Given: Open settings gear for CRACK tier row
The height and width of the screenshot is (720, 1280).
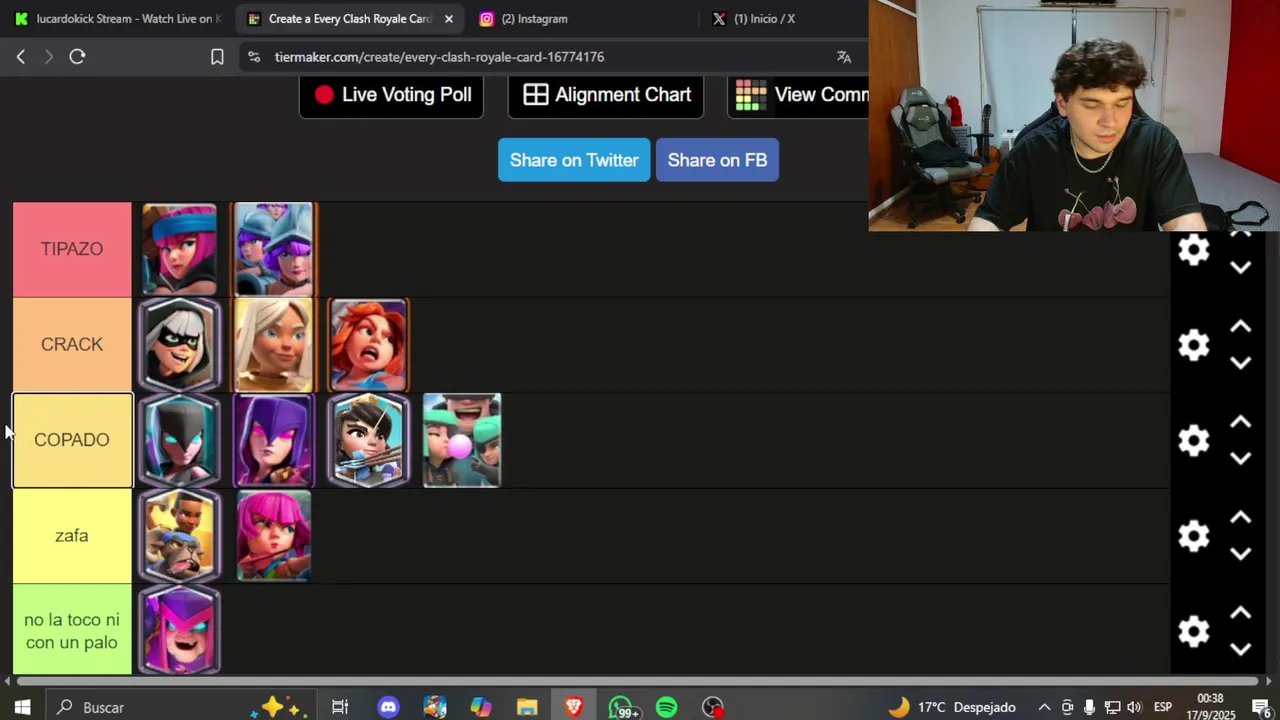Looking at the screenshot, I should [x=1193, y=345].
